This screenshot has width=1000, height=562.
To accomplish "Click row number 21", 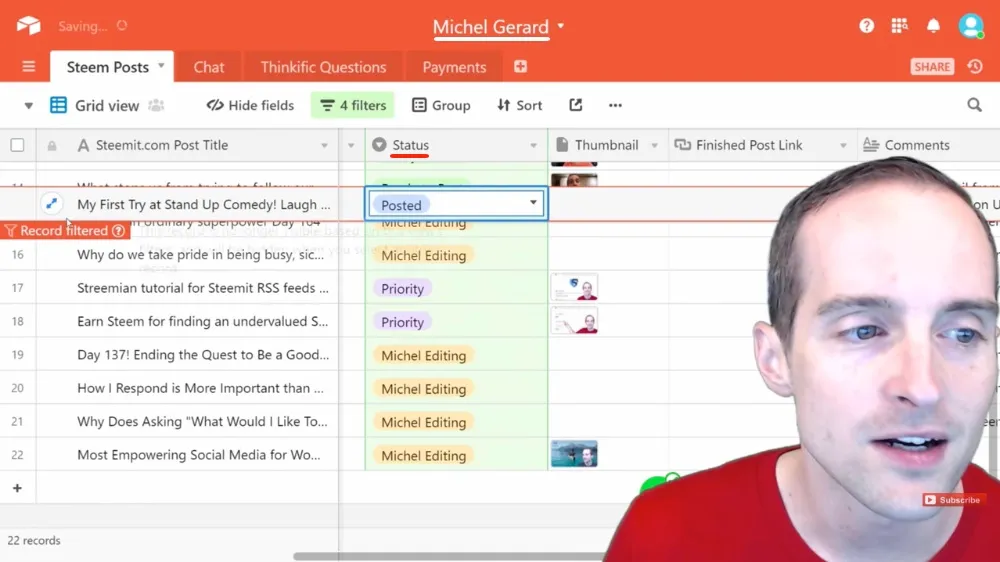I will coord(17,421).
